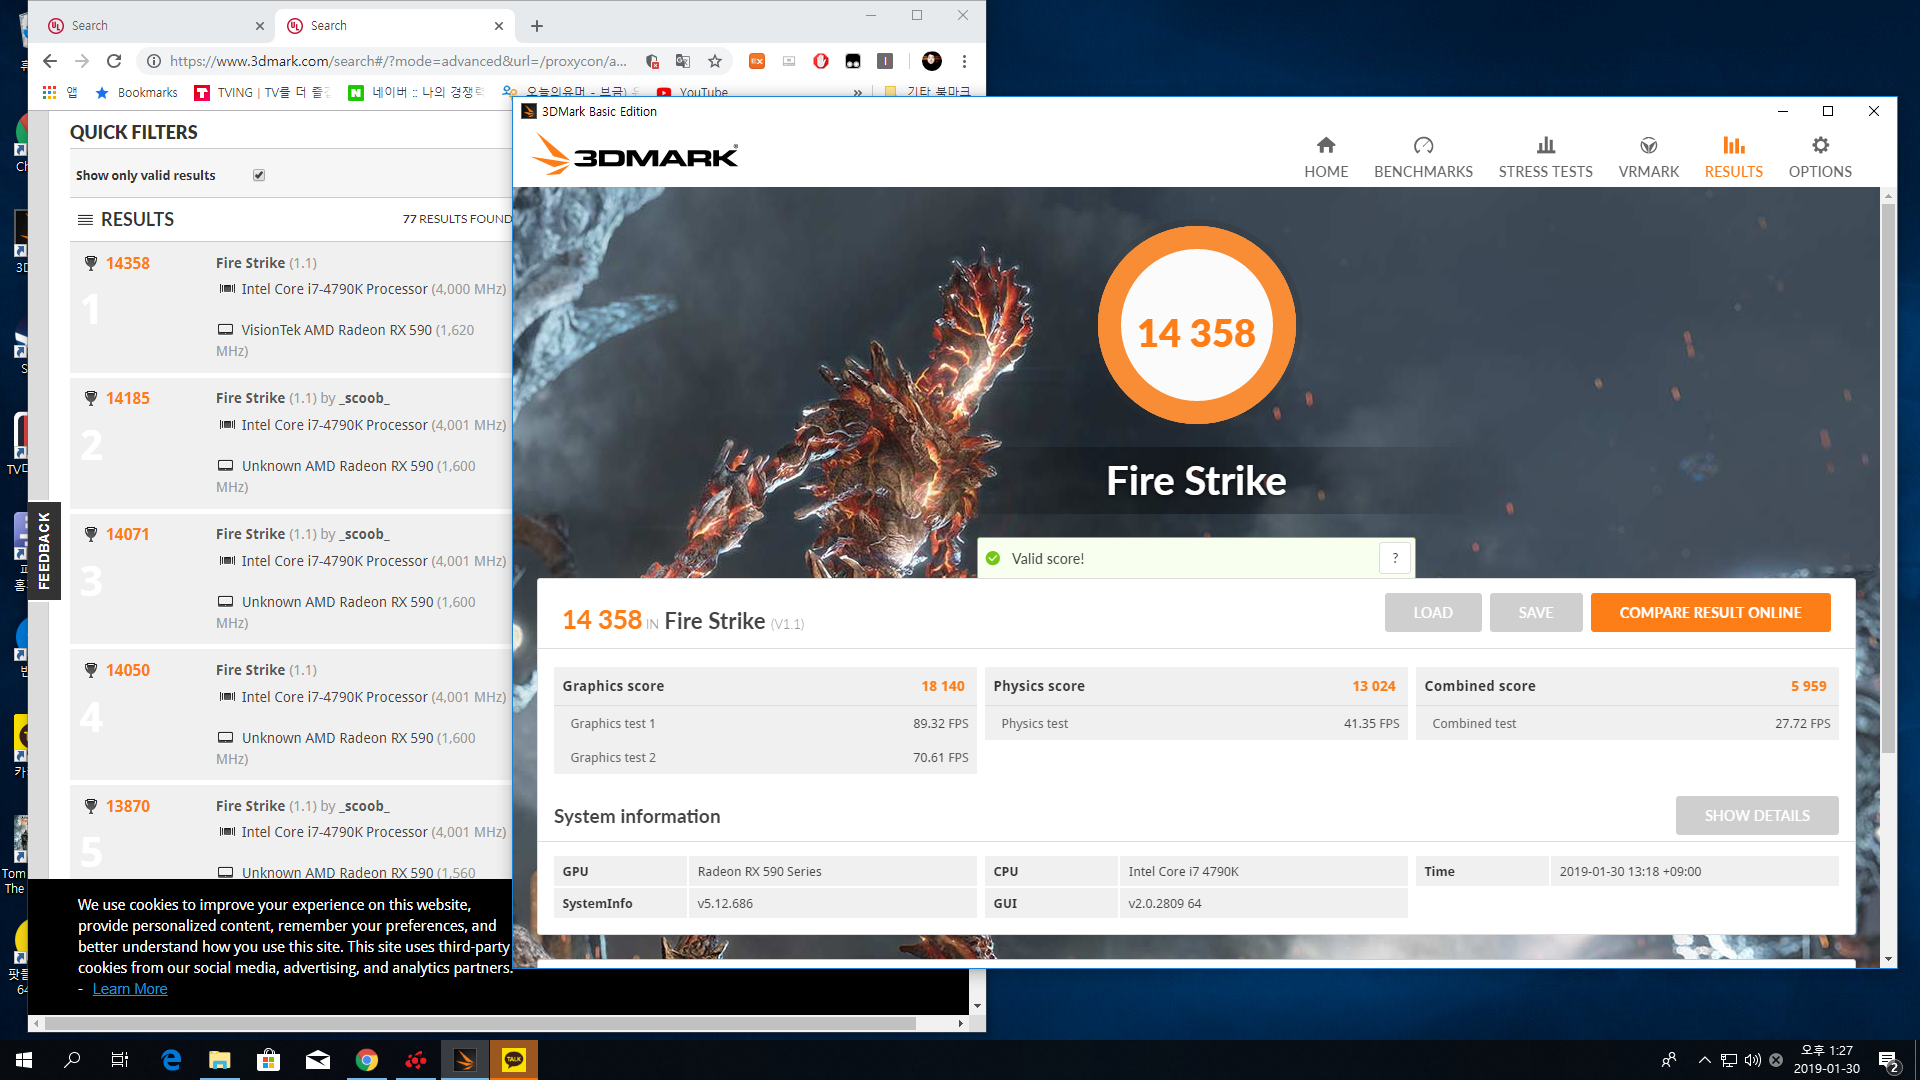
Task: Open the Apps shortcut in bookmarks bar
Action: [58, 92]
